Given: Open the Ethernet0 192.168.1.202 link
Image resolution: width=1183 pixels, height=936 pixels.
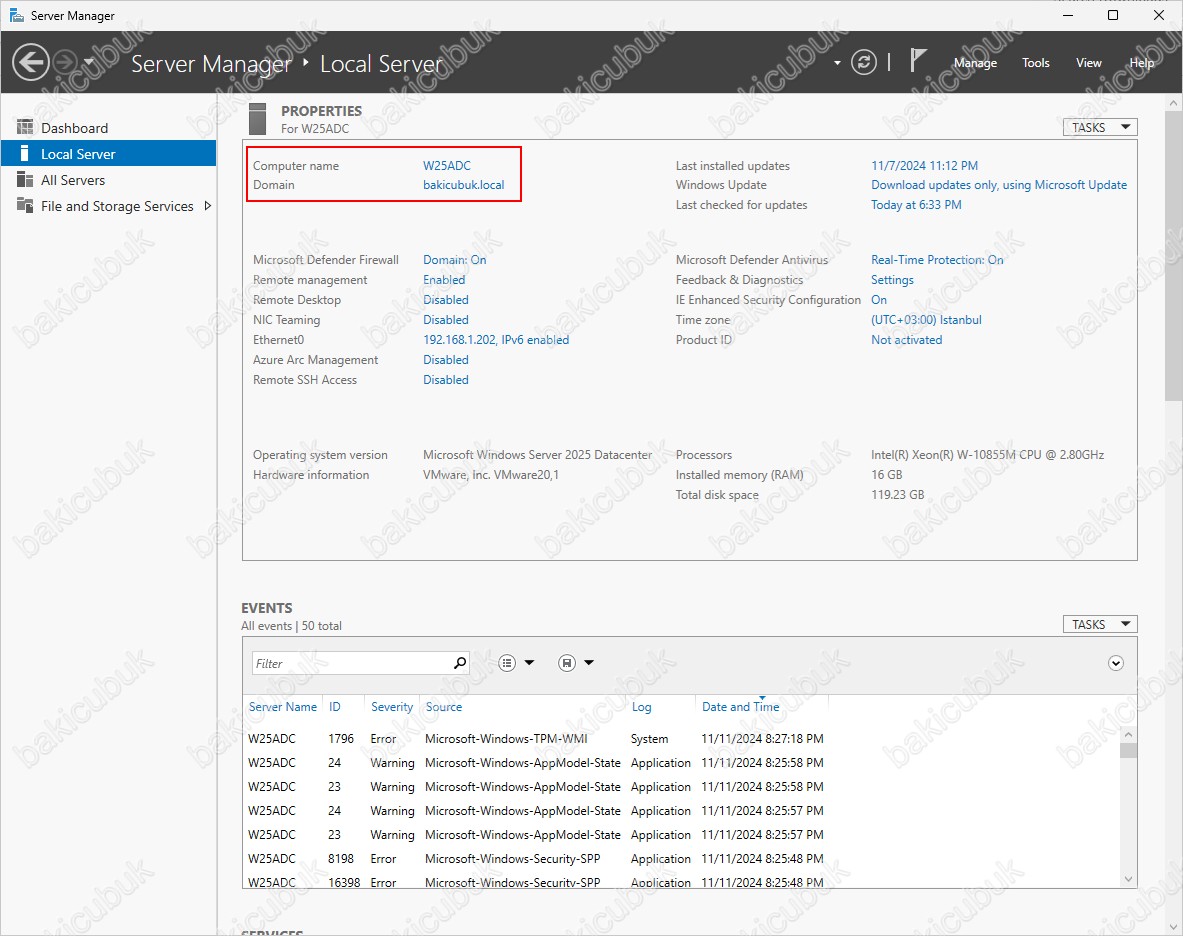Looking at the screenshot, I should click(x=496, y=339).
